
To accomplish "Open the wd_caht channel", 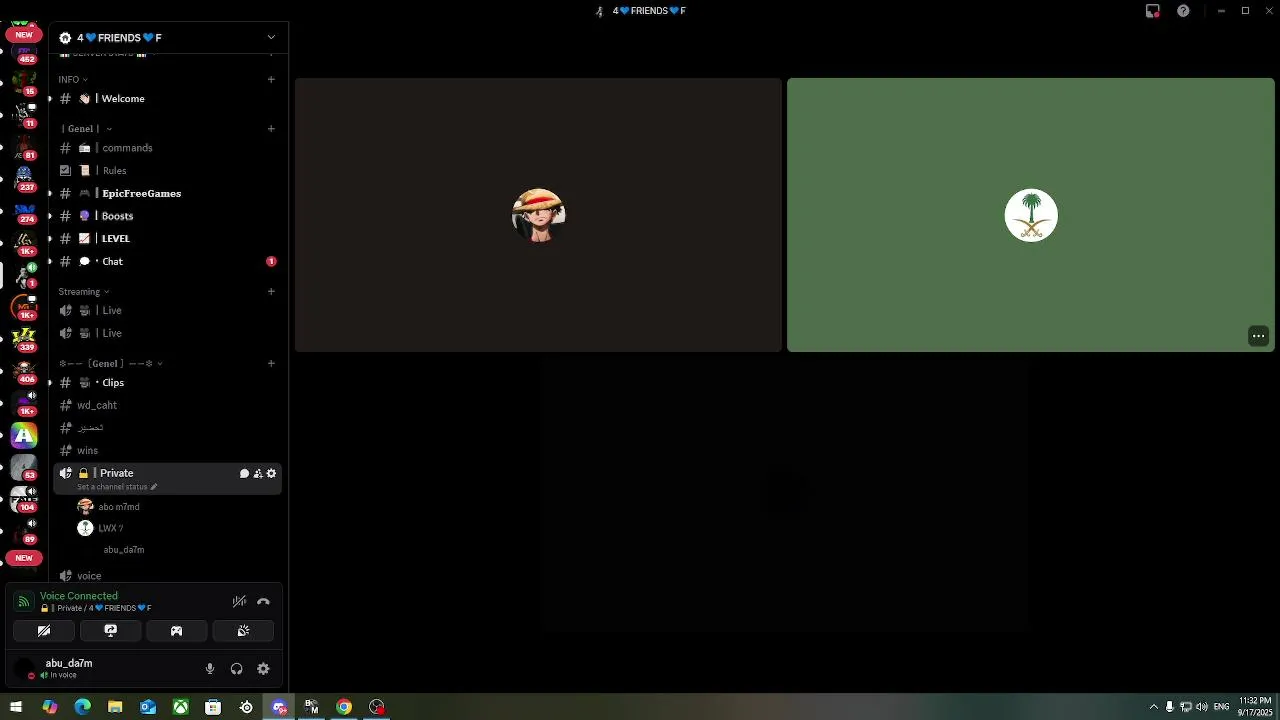I will point(167,406).
